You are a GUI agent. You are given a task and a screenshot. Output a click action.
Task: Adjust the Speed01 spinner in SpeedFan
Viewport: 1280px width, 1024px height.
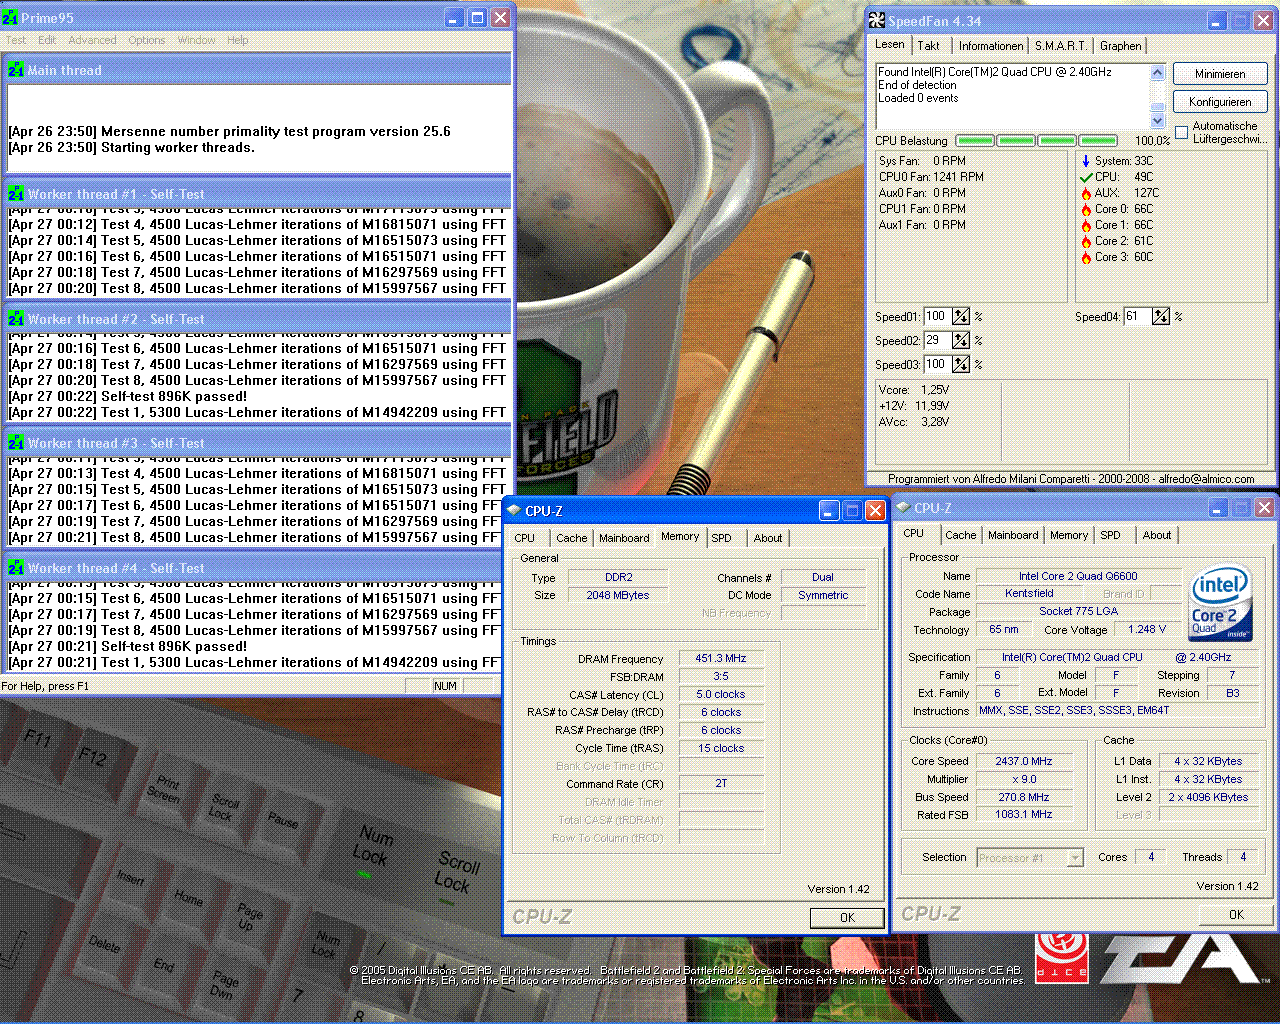(961, 316)
